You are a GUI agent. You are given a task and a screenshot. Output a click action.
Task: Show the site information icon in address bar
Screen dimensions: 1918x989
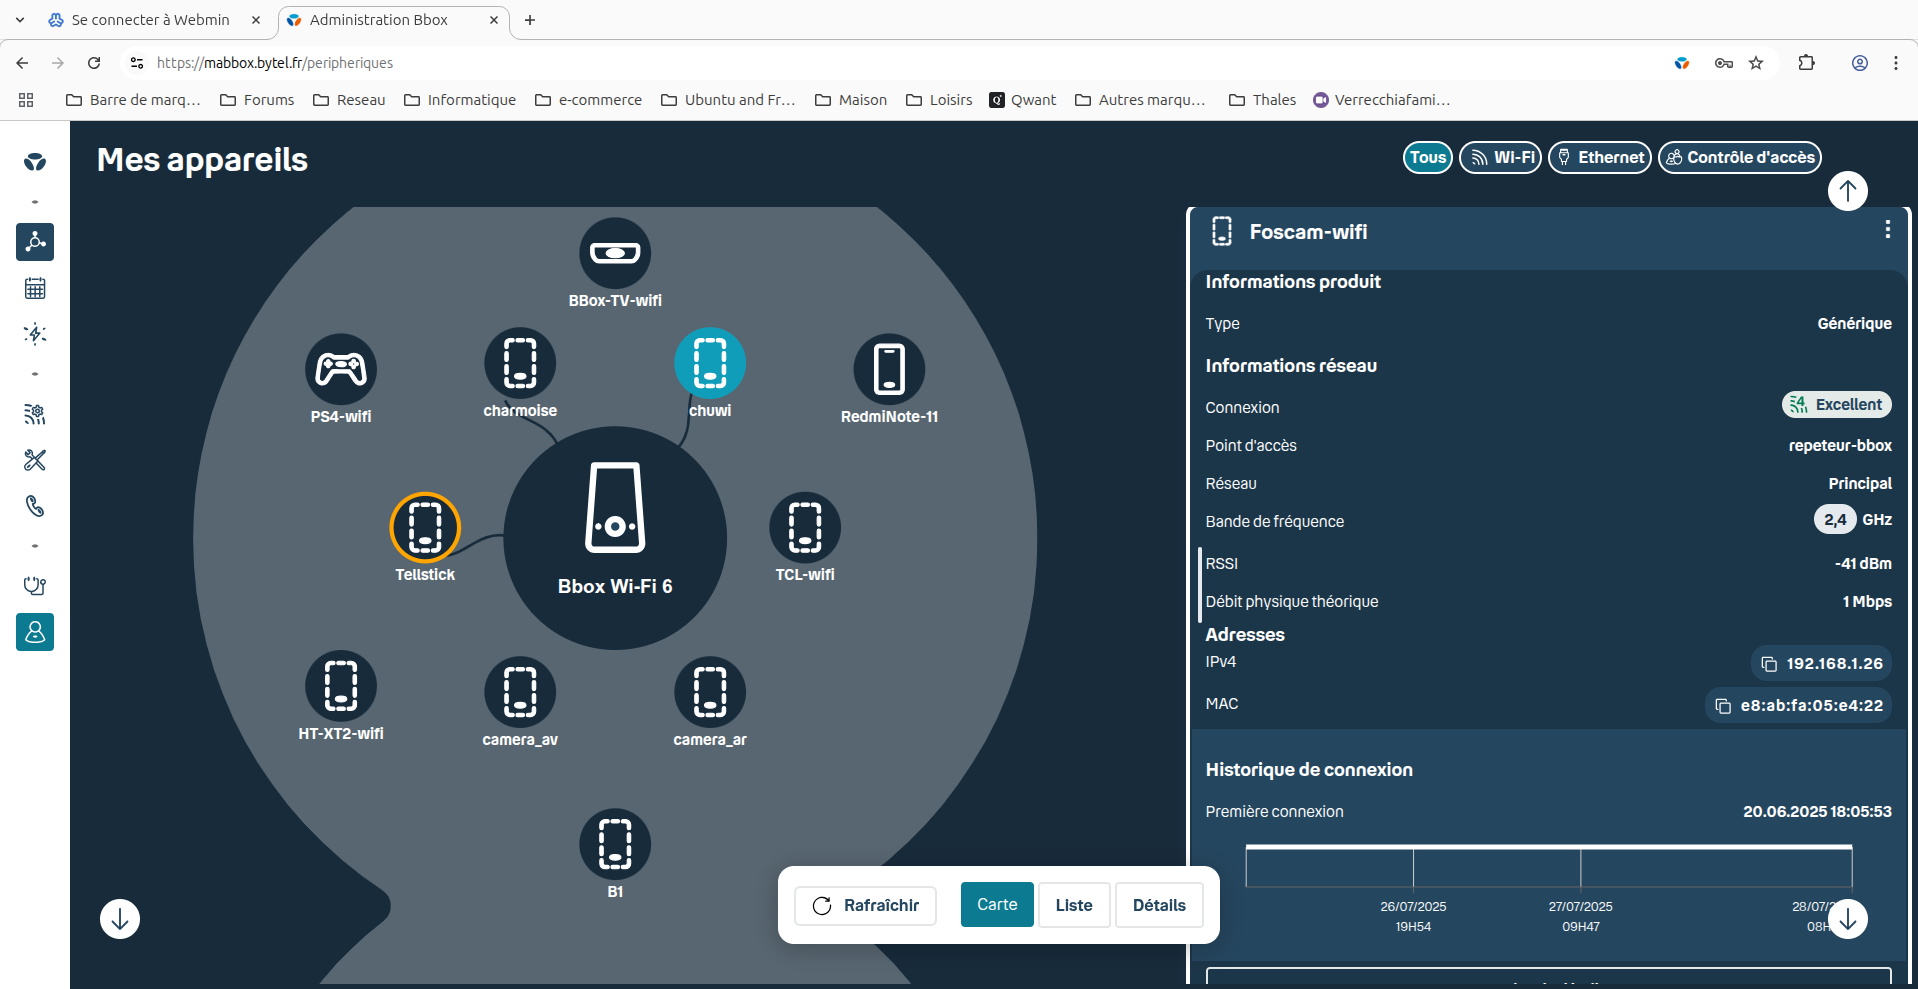coord(137,63)
